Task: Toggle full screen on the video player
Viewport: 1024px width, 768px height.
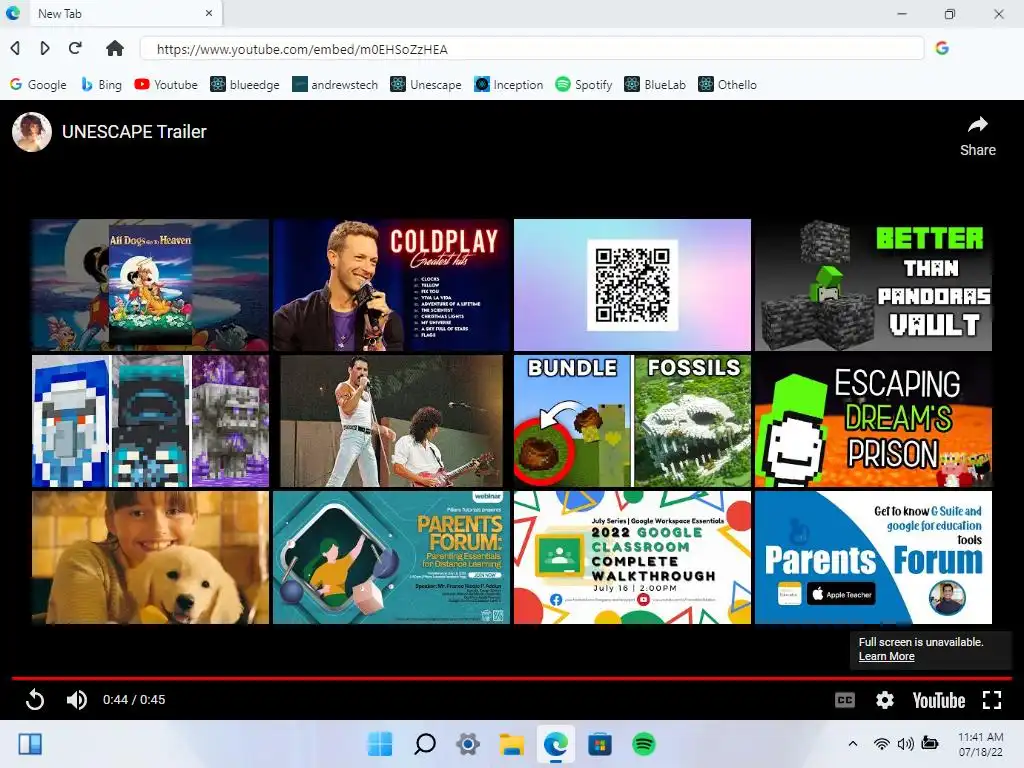Action: coord(992,700)
